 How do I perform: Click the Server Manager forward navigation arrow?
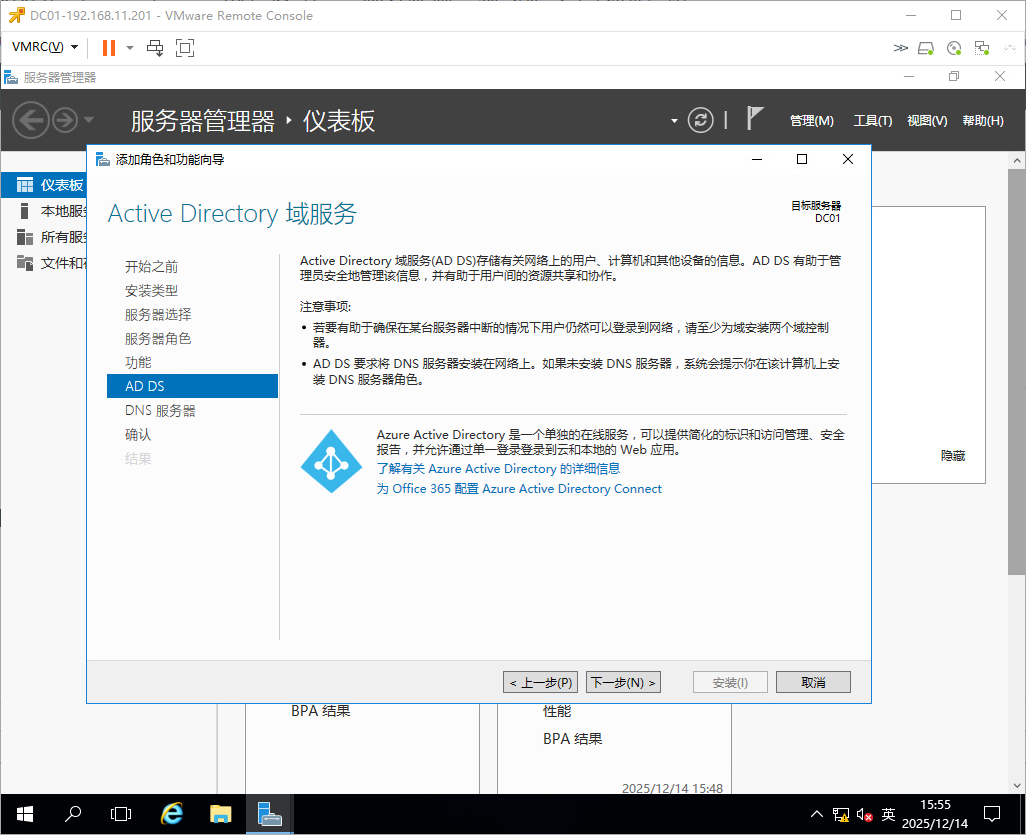pos(65,120)
